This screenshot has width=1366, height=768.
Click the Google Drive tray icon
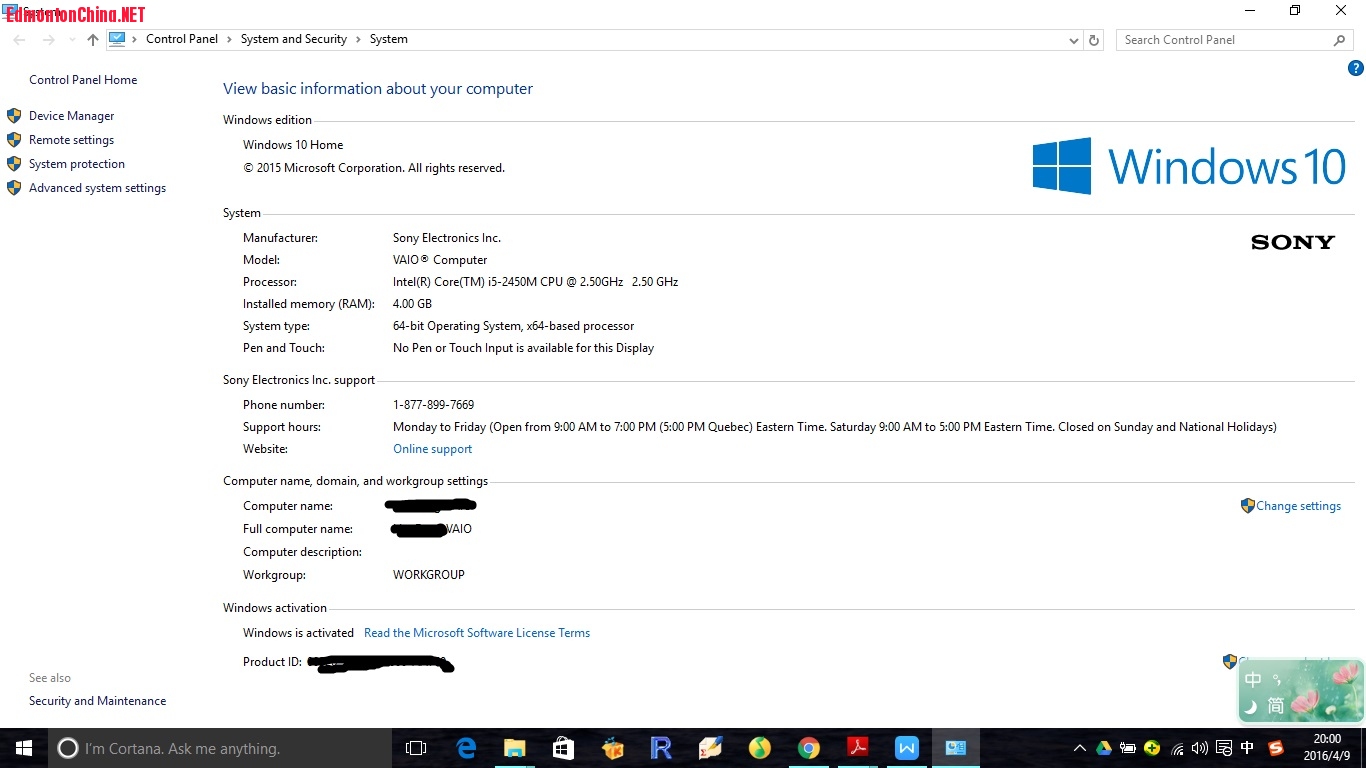pos(1104,748)
